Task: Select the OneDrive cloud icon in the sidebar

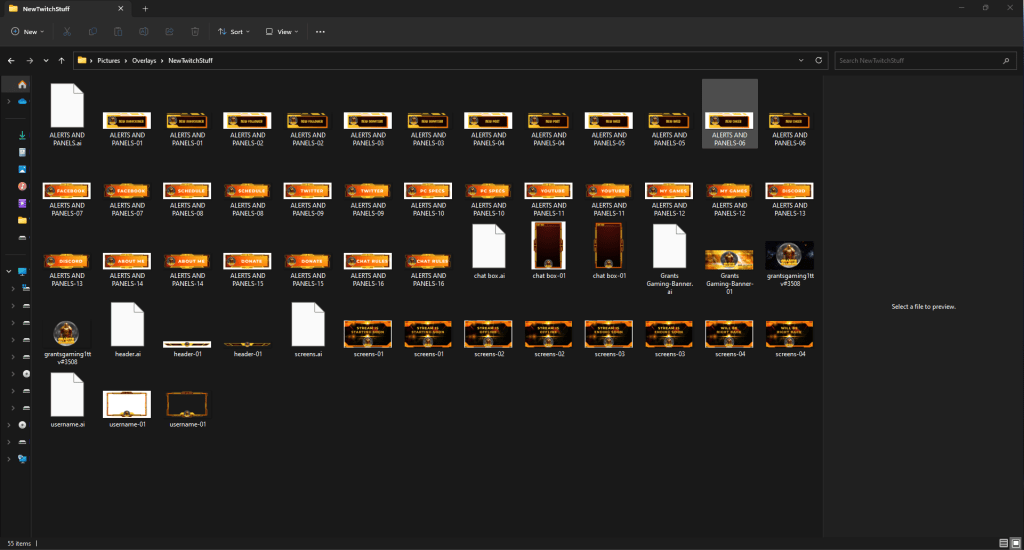Action: (22, 101)
